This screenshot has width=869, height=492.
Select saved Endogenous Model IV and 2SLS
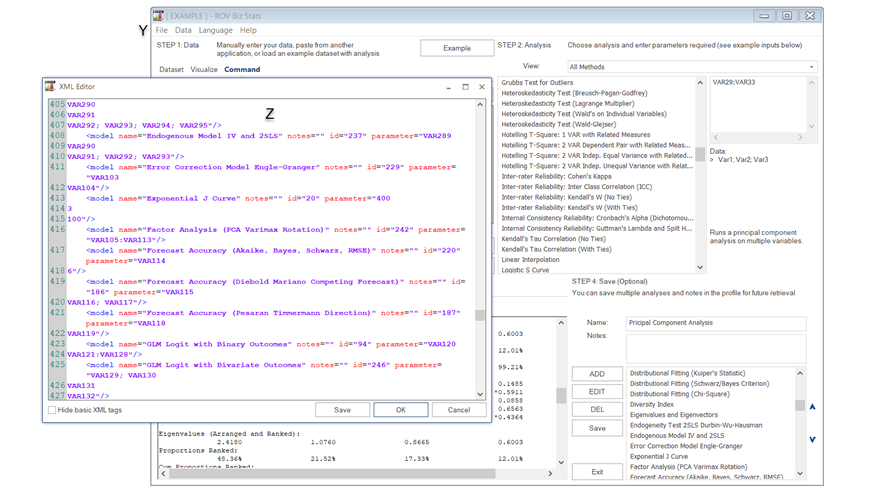[x=677, y=435]
